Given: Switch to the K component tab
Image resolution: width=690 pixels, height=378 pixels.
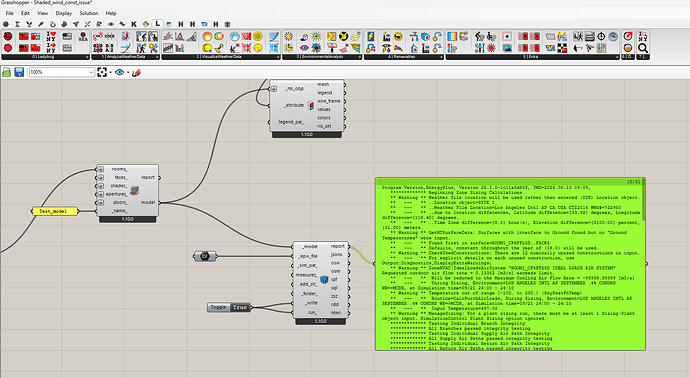Looking at the screenshot, I should coord(134,24).
